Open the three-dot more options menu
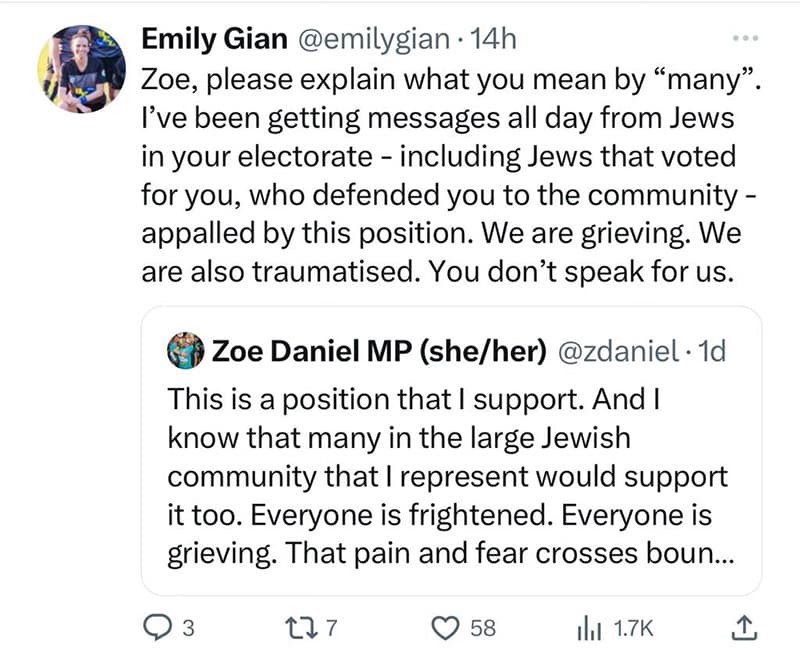 (x=745, y=38)
